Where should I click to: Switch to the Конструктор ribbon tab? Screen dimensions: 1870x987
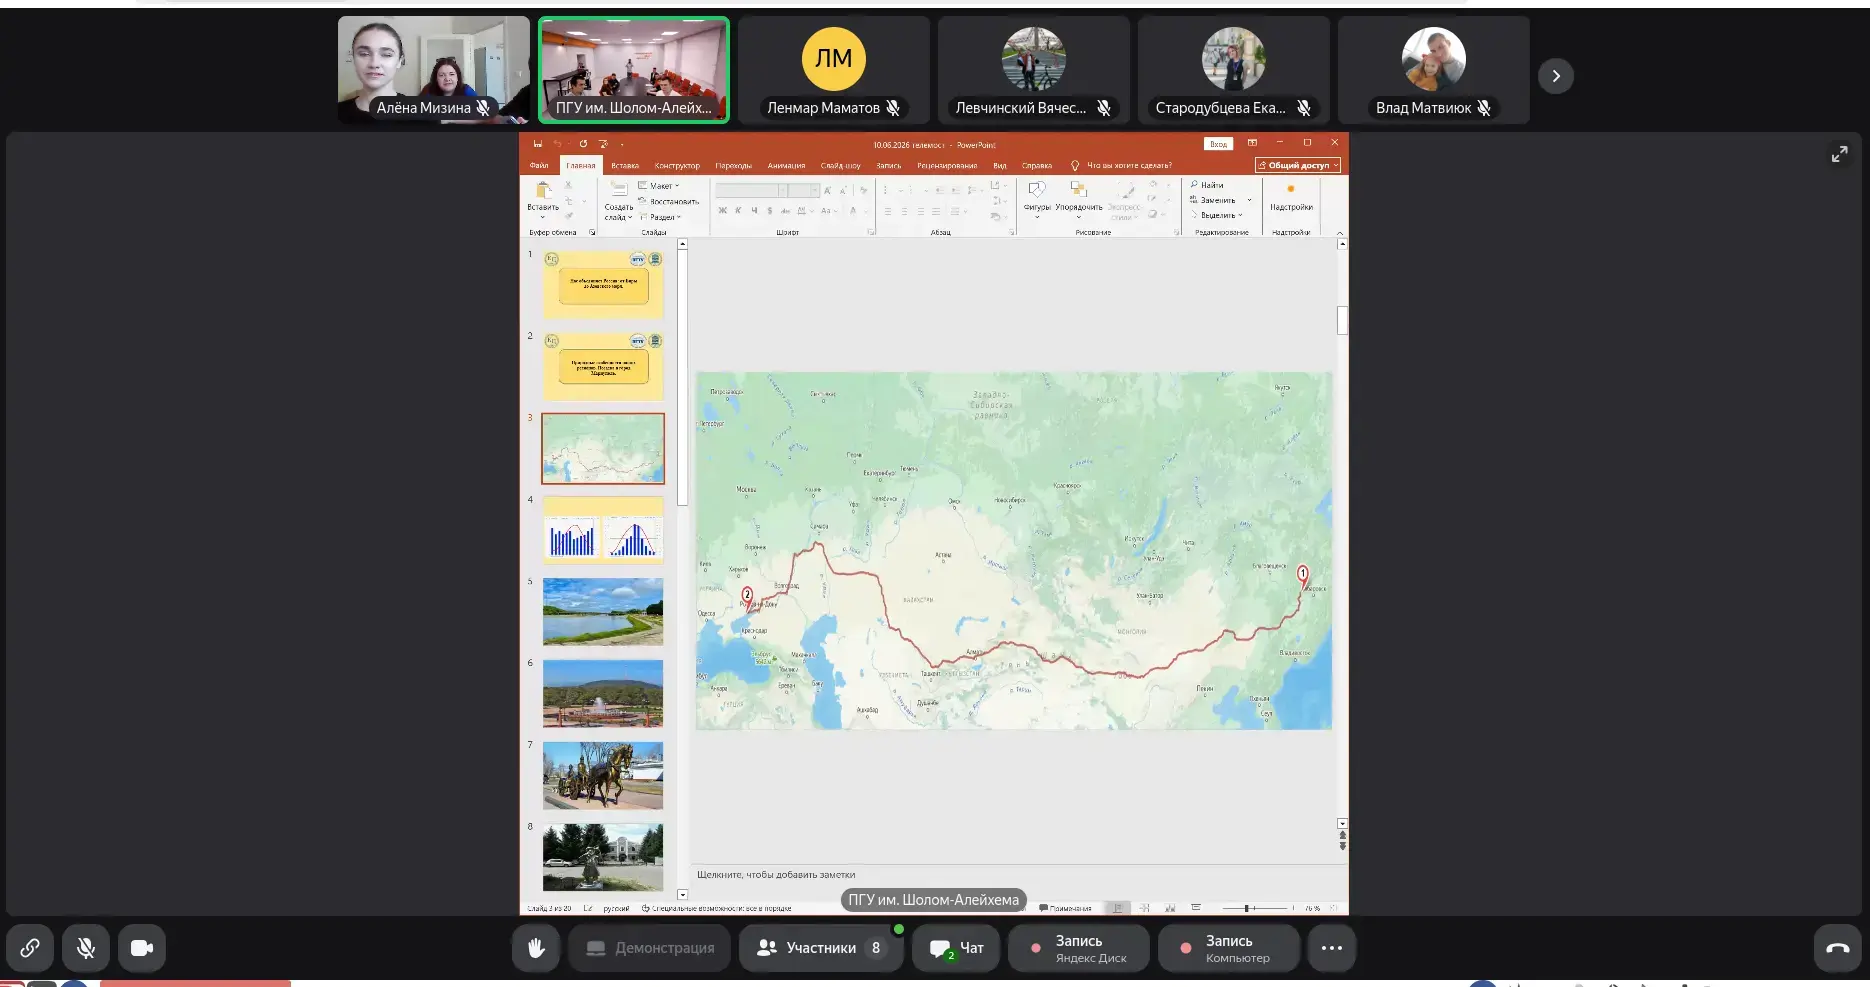(x=677, y=166)
